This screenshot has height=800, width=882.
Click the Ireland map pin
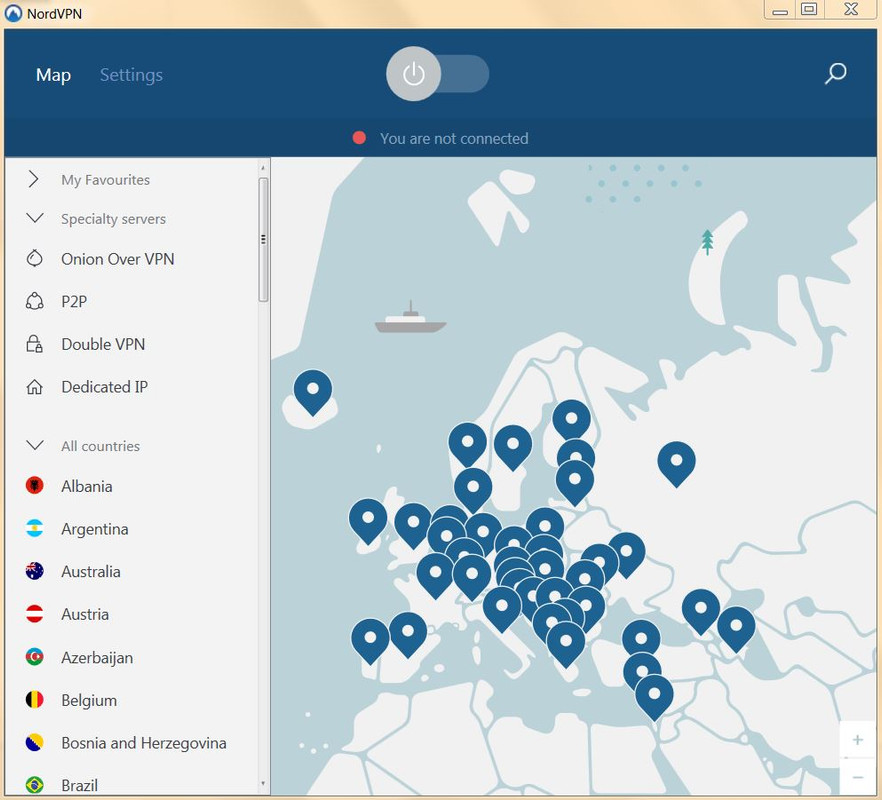pos(368,518)
